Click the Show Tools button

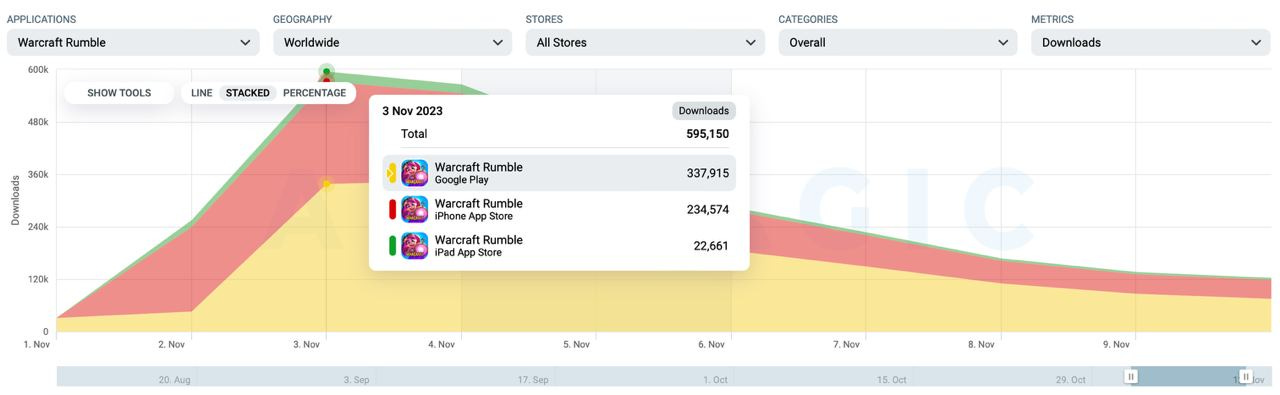click(x=119, y=93)
